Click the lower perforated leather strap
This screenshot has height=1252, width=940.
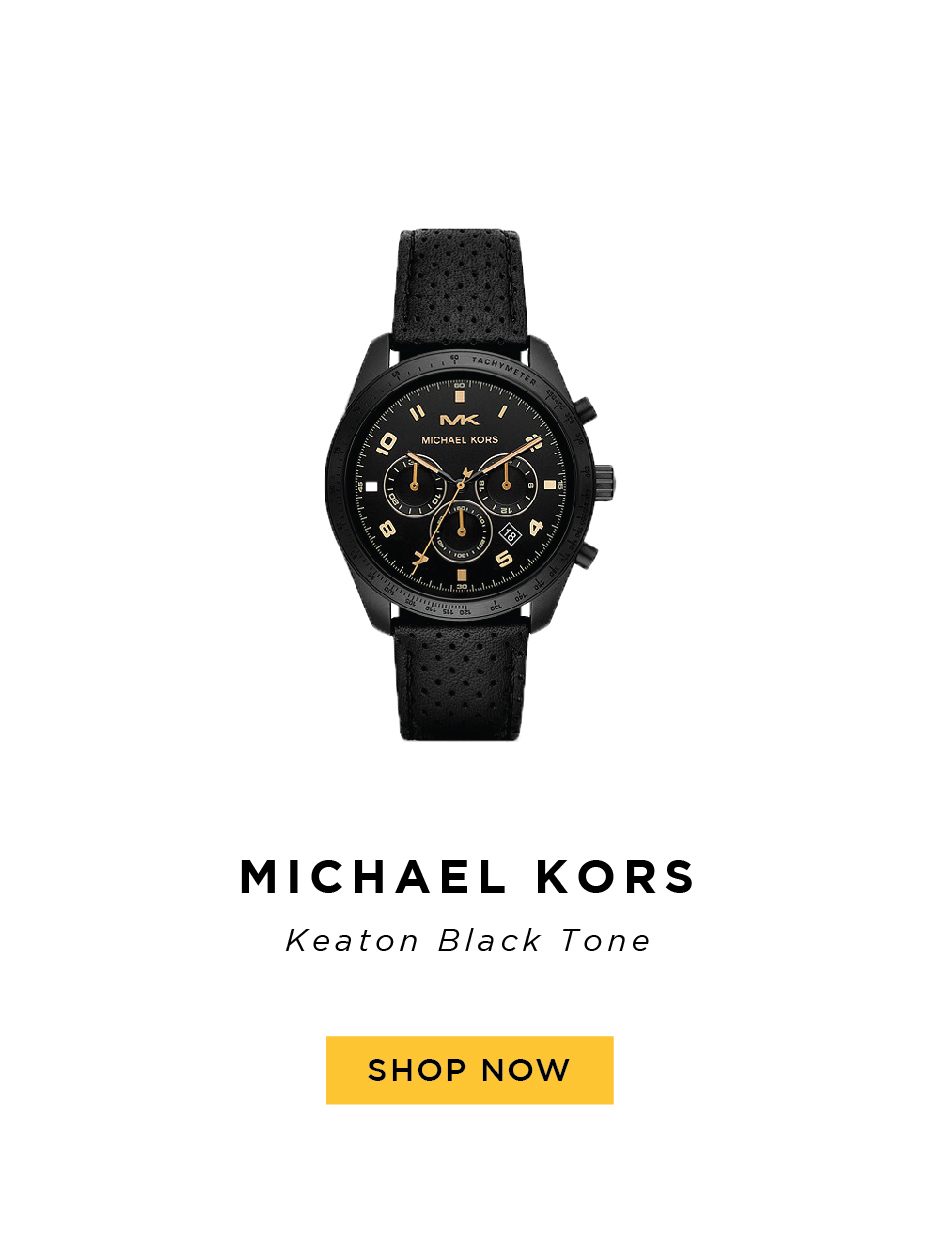(x=461, y=682)
